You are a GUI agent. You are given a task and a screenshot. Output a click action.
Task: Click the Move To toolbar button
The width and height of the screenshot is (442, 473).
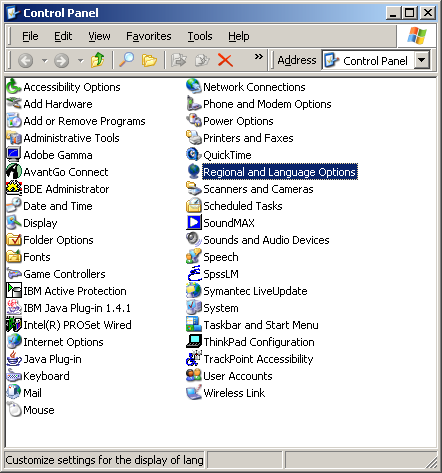tap(179, 60)
